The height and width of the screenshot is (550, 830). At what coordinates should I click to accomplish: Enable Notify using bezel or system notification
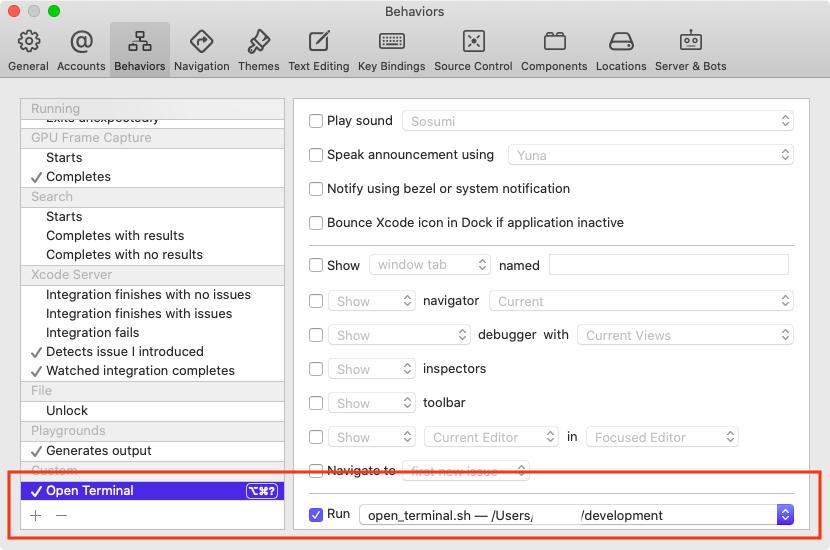click(x=316, y=189)
